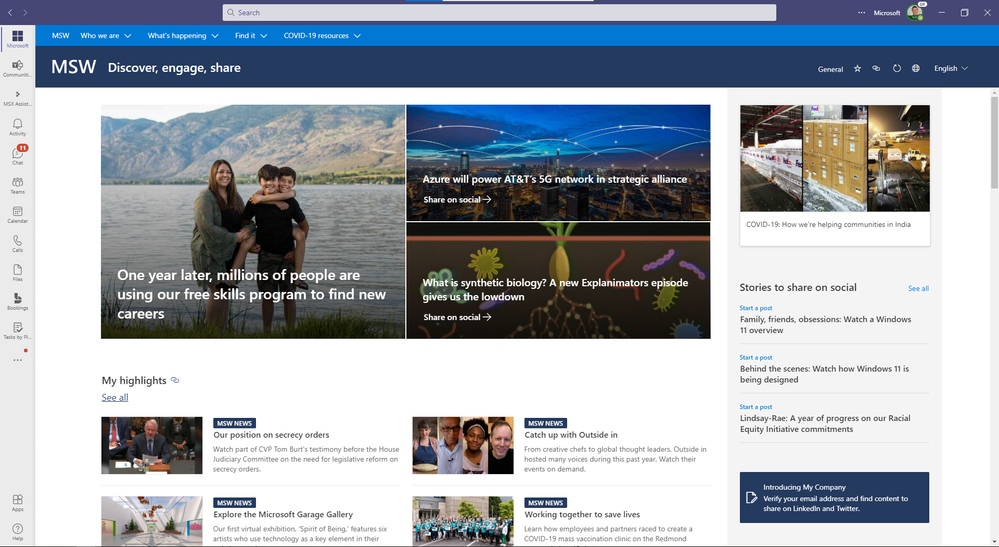Viewport: 999px width, 547px height.
Task: Switch to the General channel tab
Action: pos(830,69)
